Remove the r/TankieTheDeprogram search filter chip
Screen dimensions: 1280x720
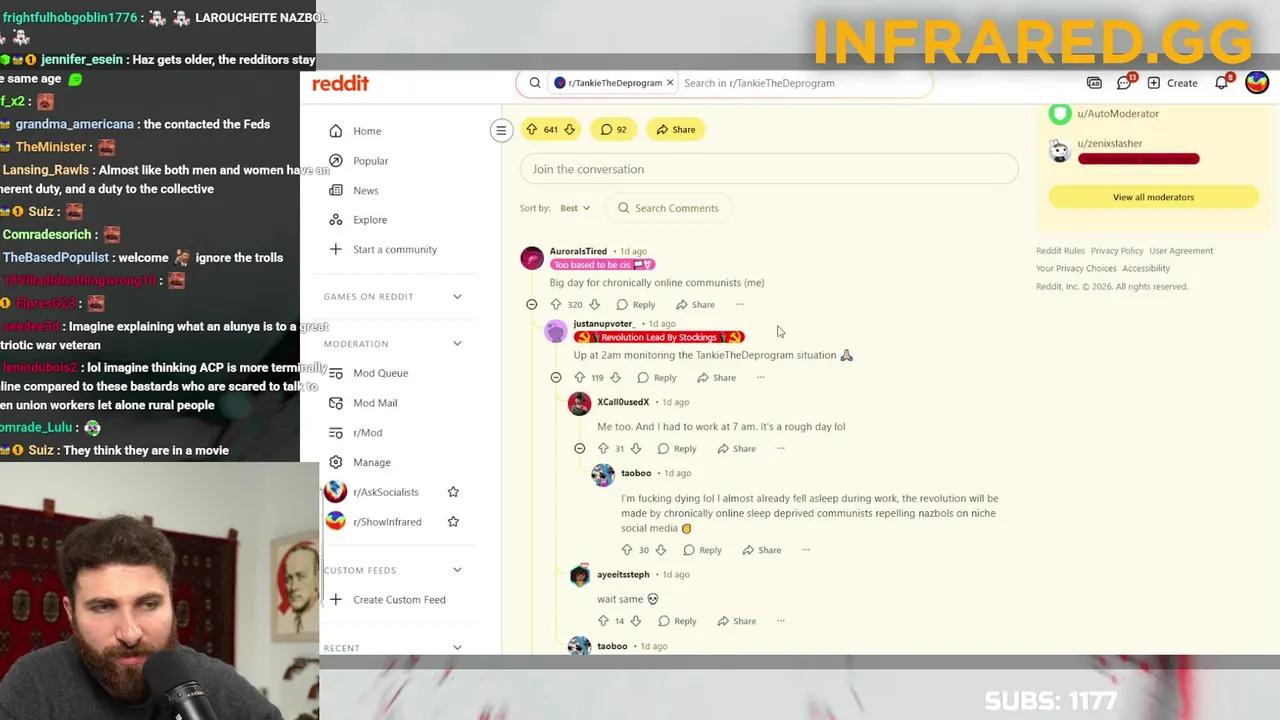click(x=670, y=83)
